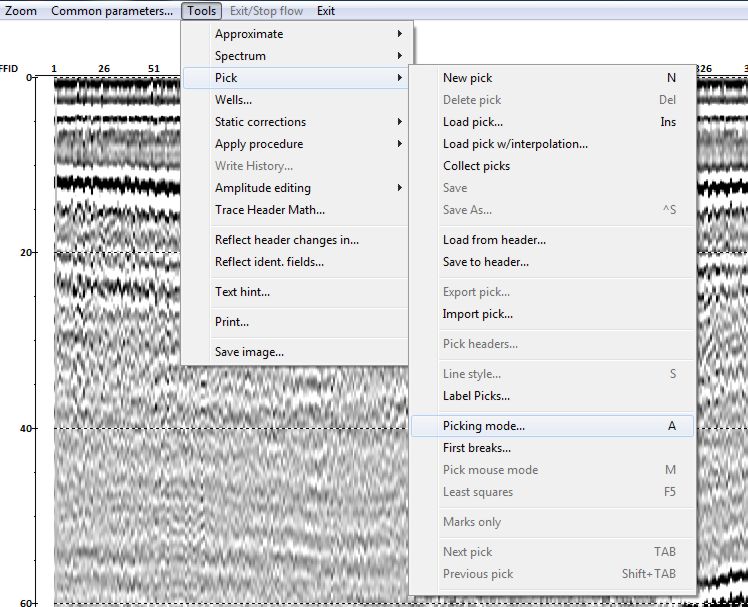Image resolution: width=748 pixels, height=607 pixels.
Task: Click the Exit menu item
Action: 325,10
